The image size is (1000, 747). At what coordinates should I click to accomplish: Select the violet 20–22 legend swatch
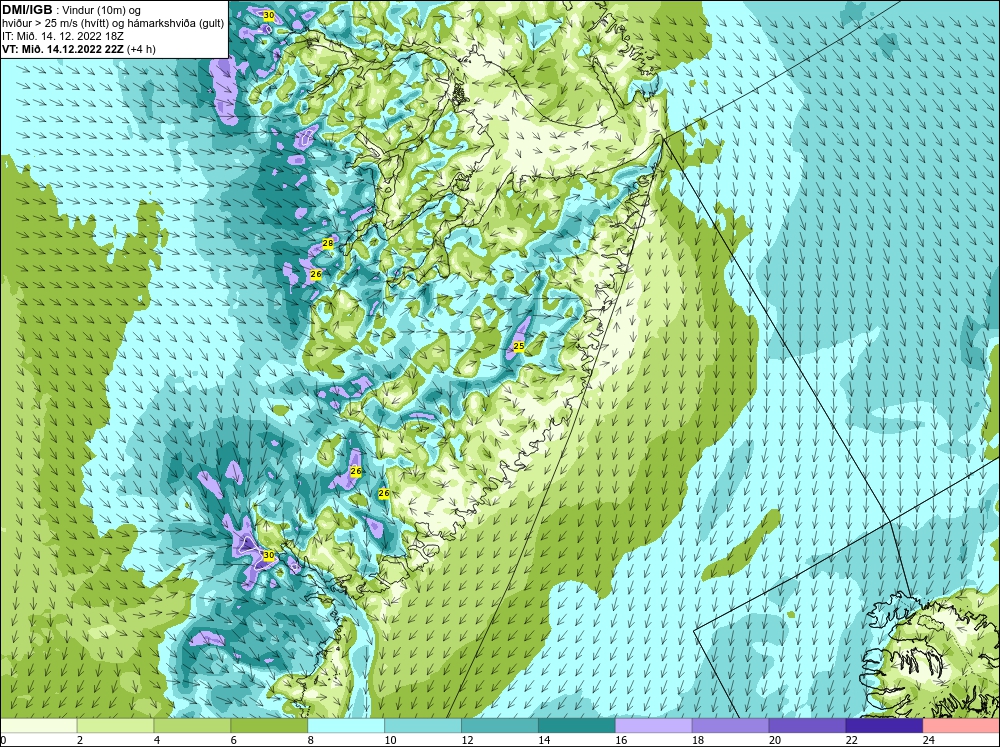point(807,726)
